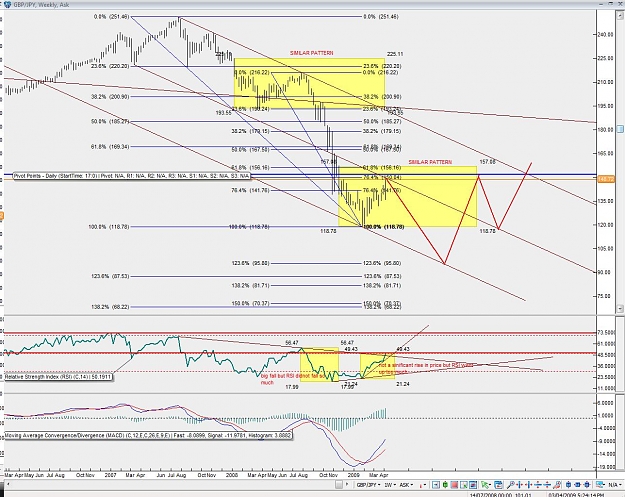Open the red candle chart-type dropdown
The width and height of the screenshot is (625, 497).
click(x=423, y=485)
